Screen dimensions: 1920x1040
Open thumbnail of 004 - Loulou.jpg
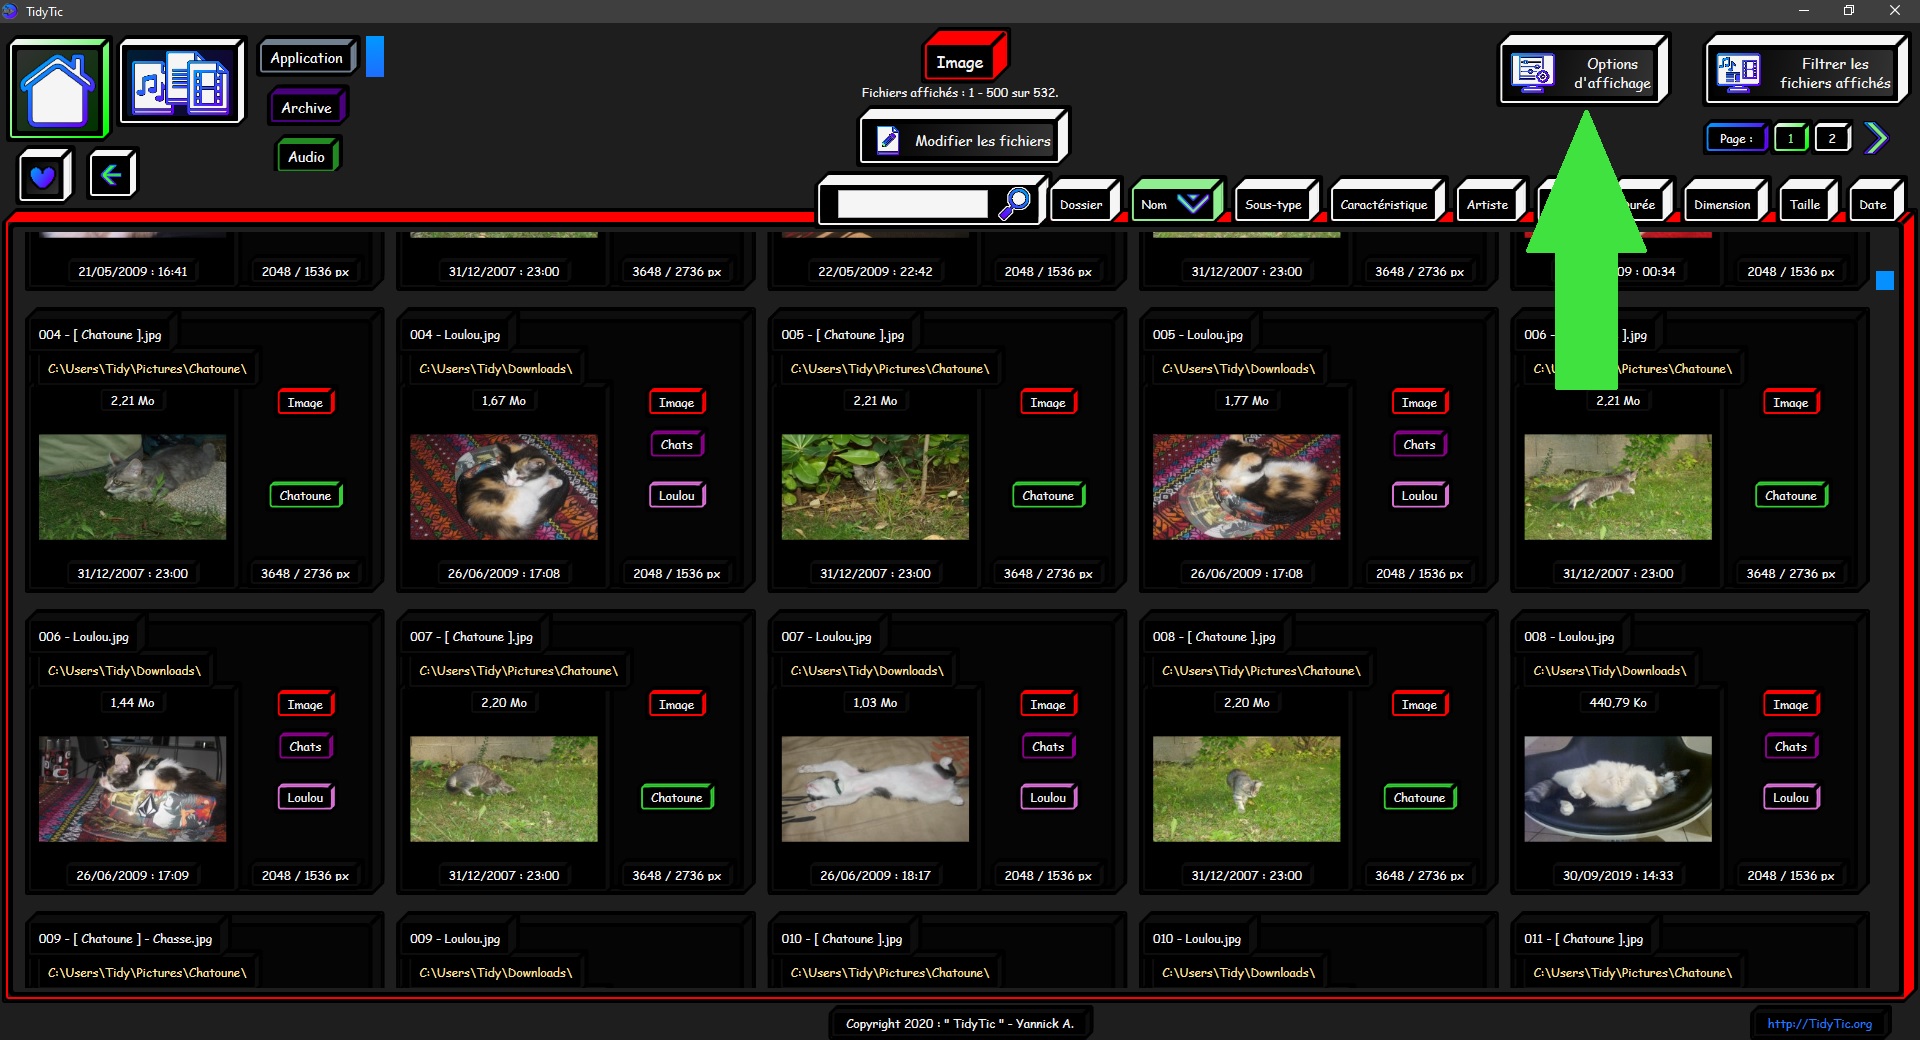click(x=504, y=487)
